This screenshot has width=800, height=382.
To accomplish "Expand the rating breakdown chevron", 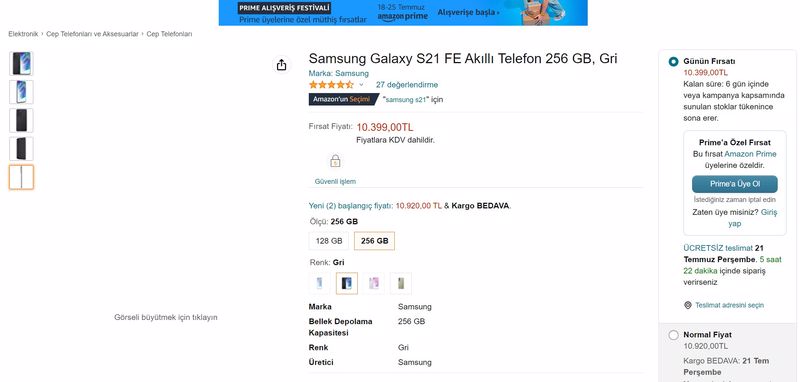I will tap(361, 85).
